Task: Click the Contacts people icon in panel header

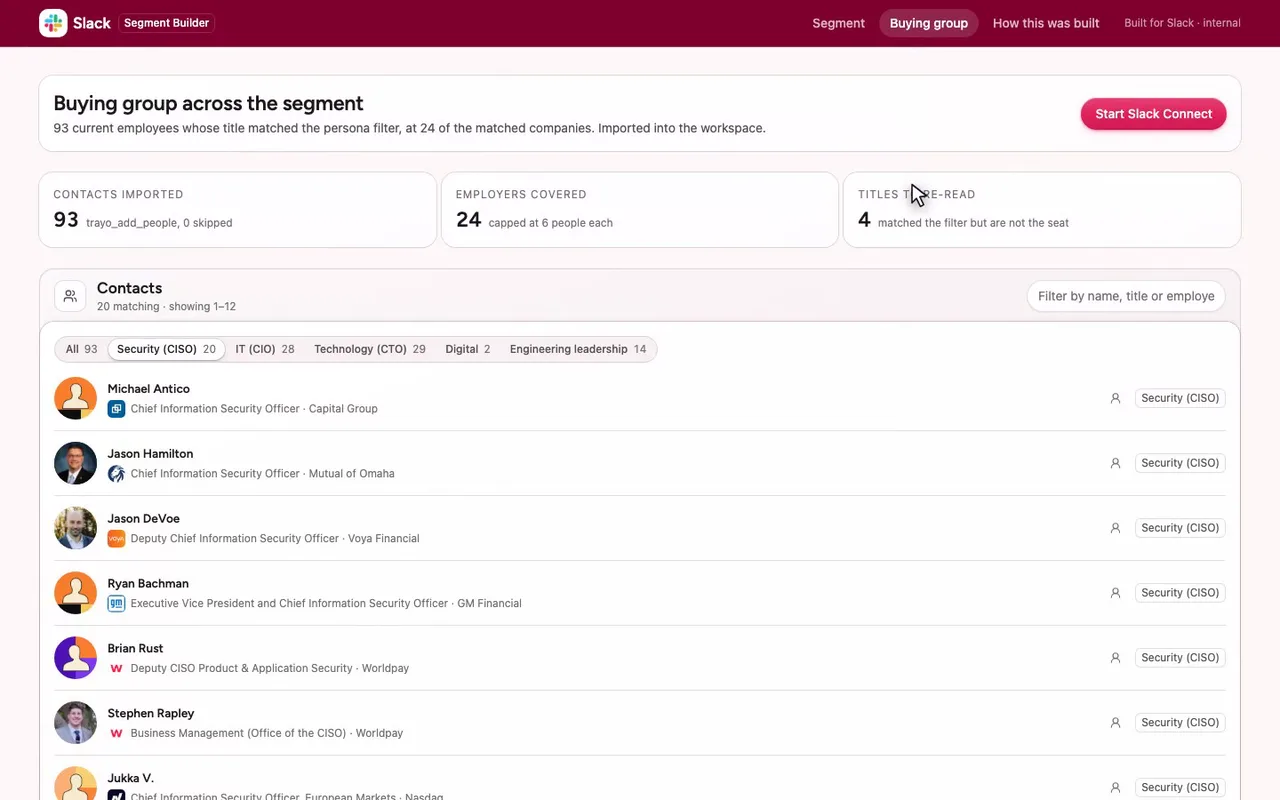Action: [70, 296]
